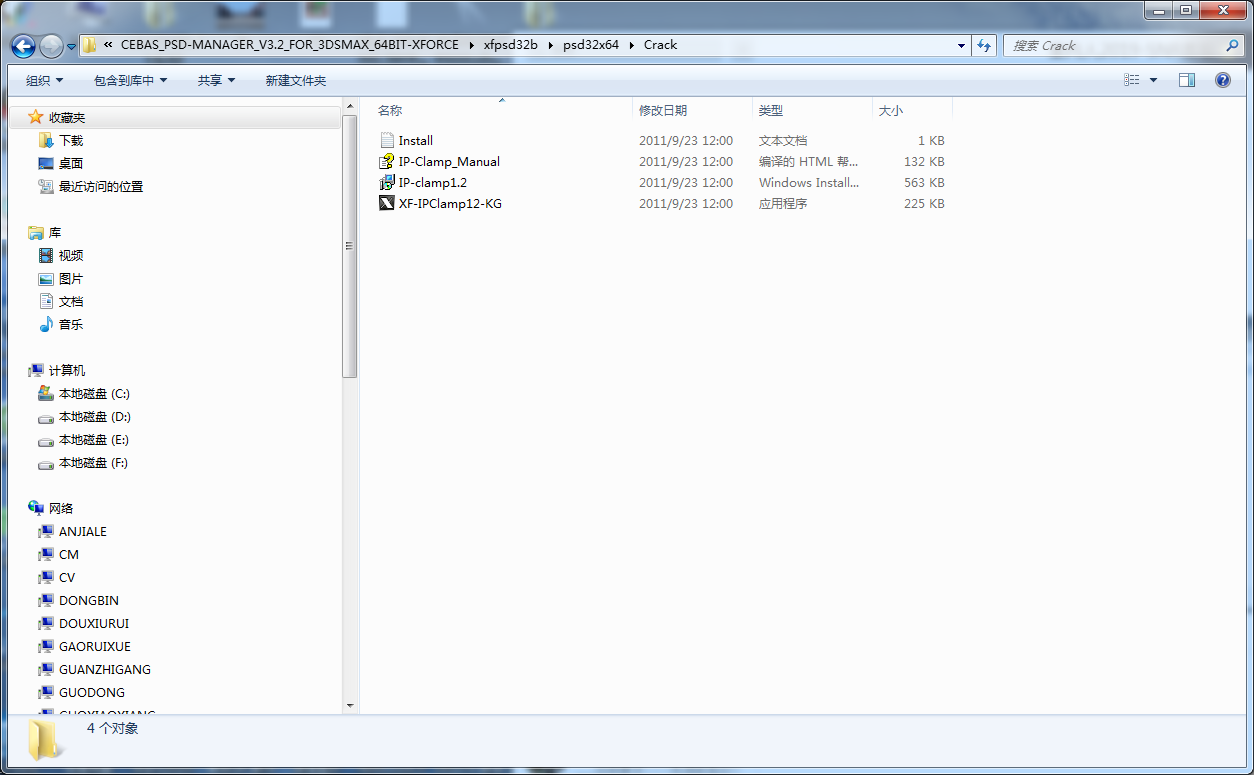
Task: Click the navigation pane scrollbar thumb
Action: pyautogui.click(x=350, y=245)
